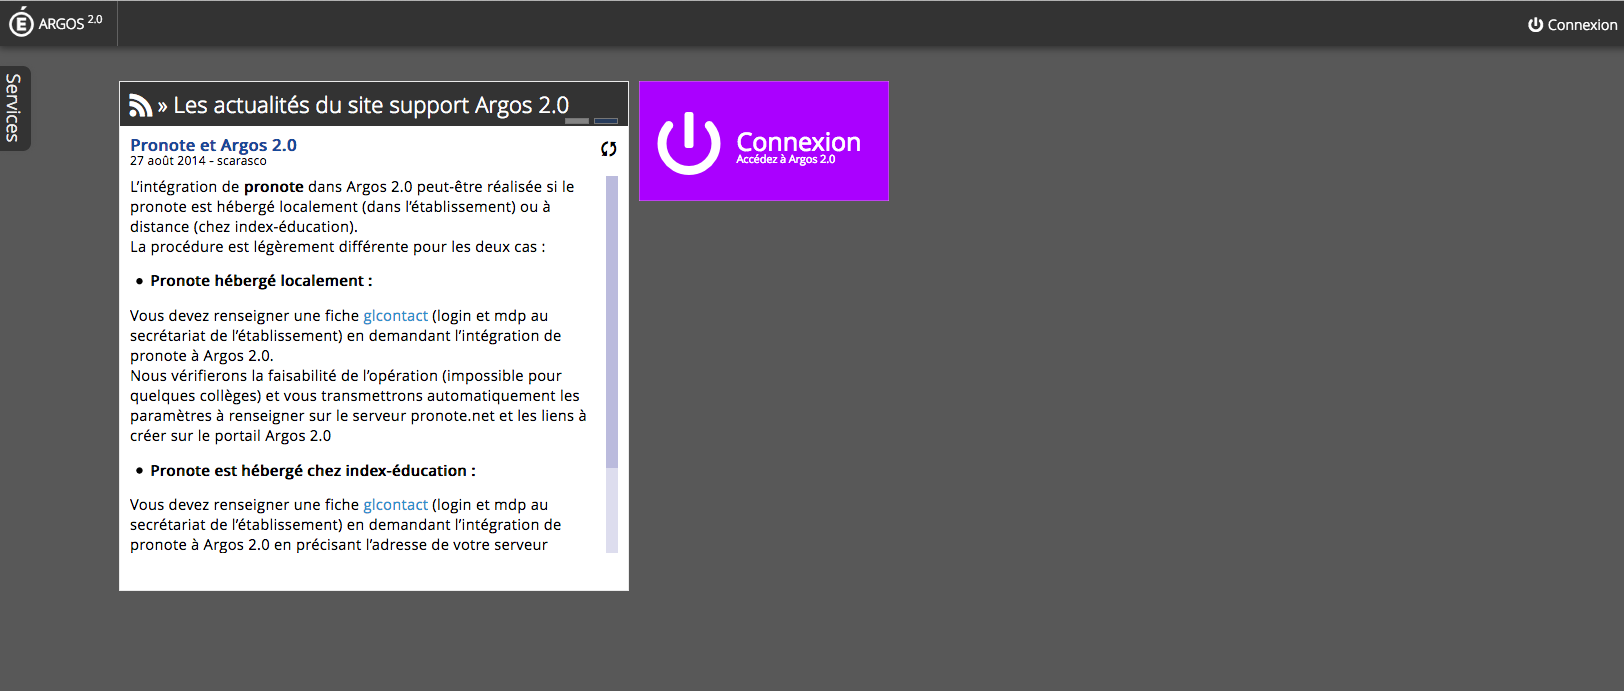Click the Pronote est hébergé chez index-éducation bullet
Viewport: 1624px width, 691px height.
(x=313, y=471)
